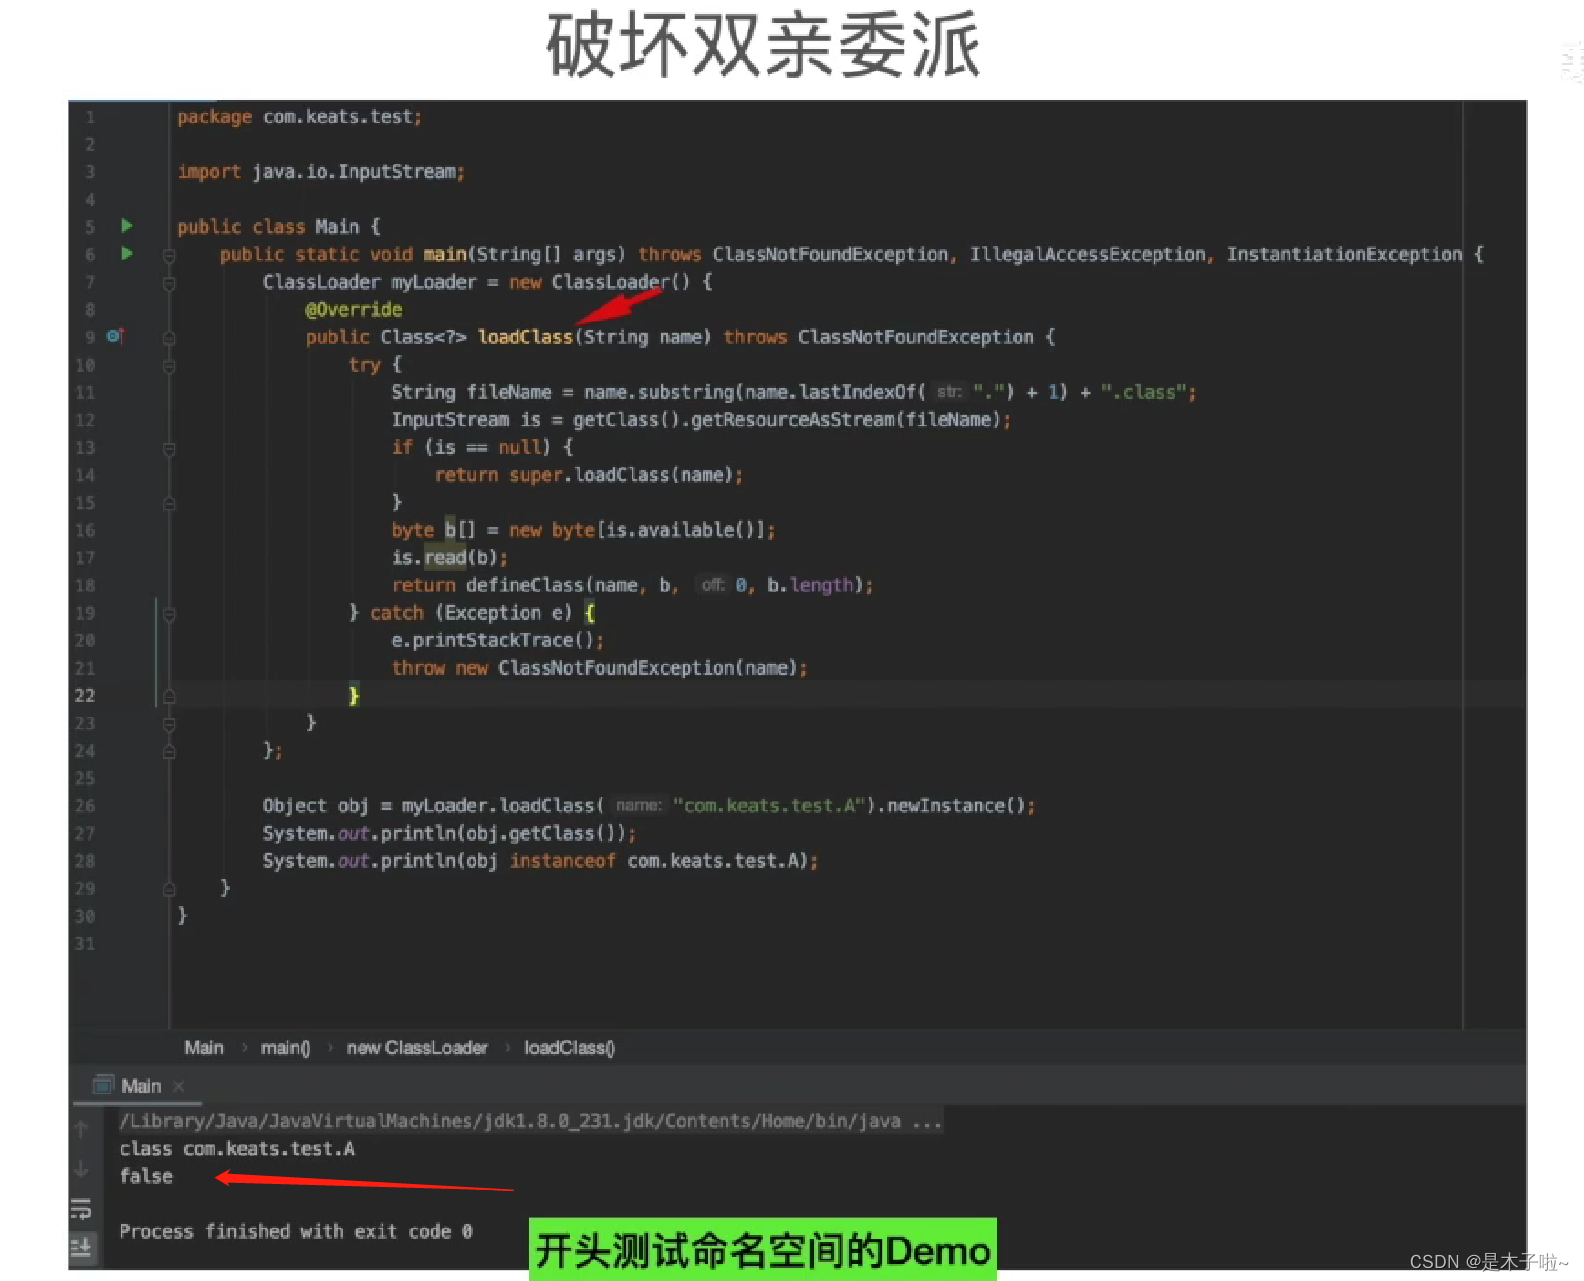1584x1281 pixels.
Task: Collapse if block fold at line 13
Action: coord(169,449)
